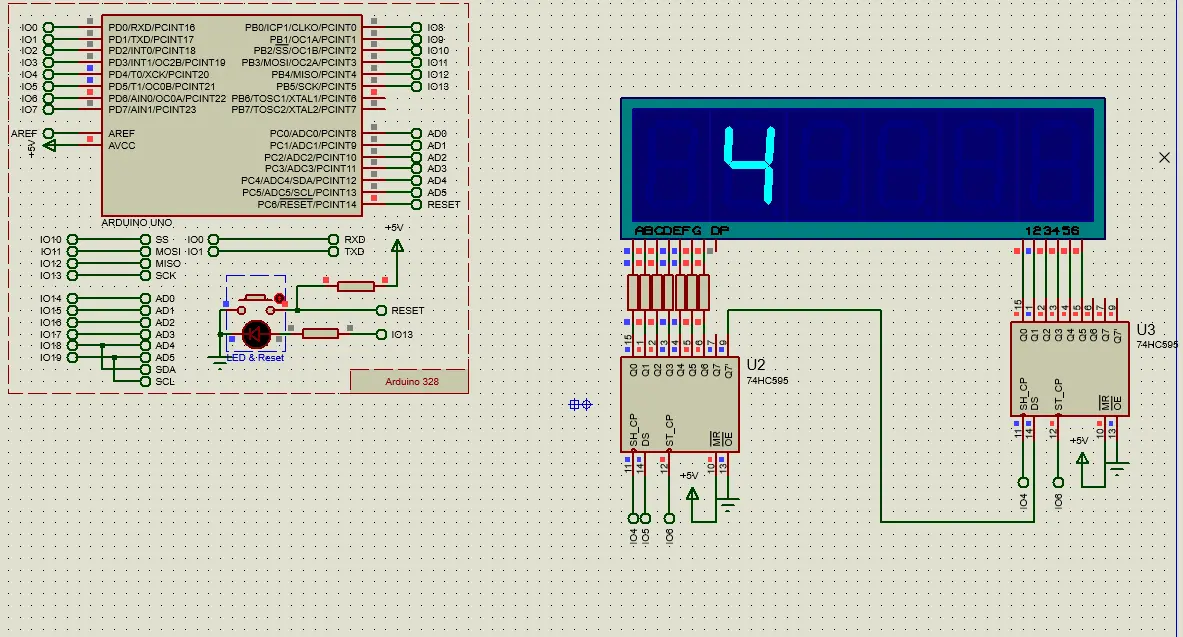The height and width of the screenshot is (637, 1183).
Task: Click the 'Arduino 328' label box
Action: coord(409,381)
